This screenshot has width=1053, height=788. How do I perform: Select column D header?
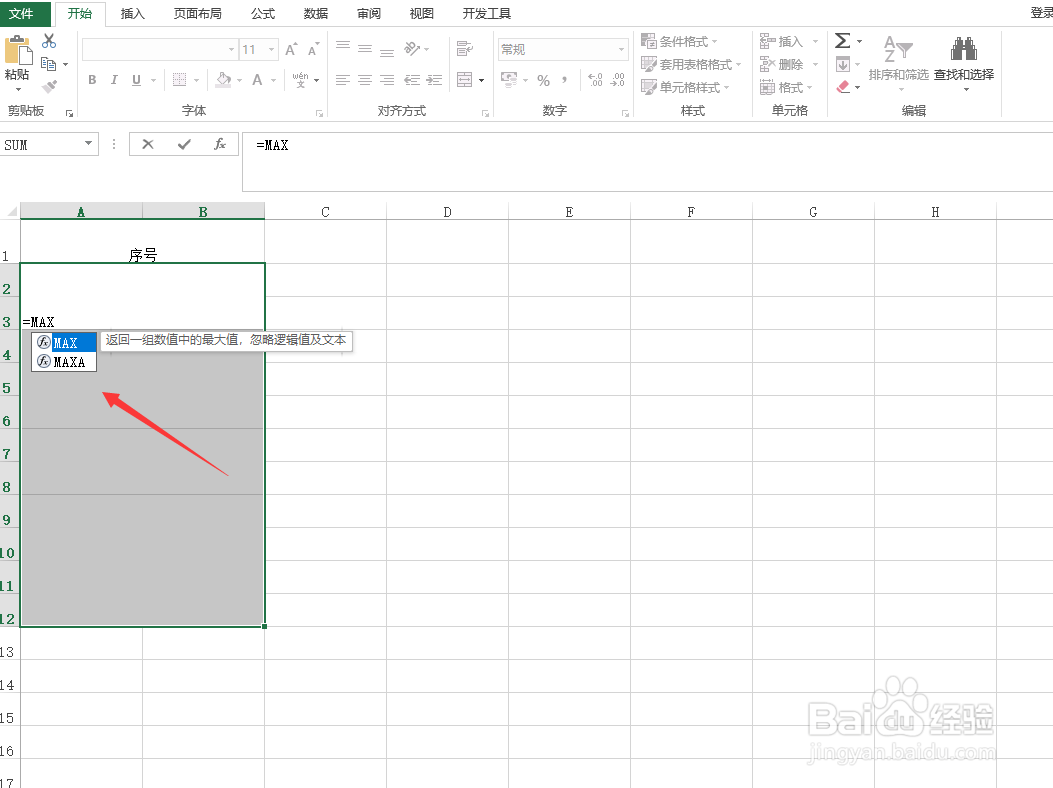click(447, 212)
